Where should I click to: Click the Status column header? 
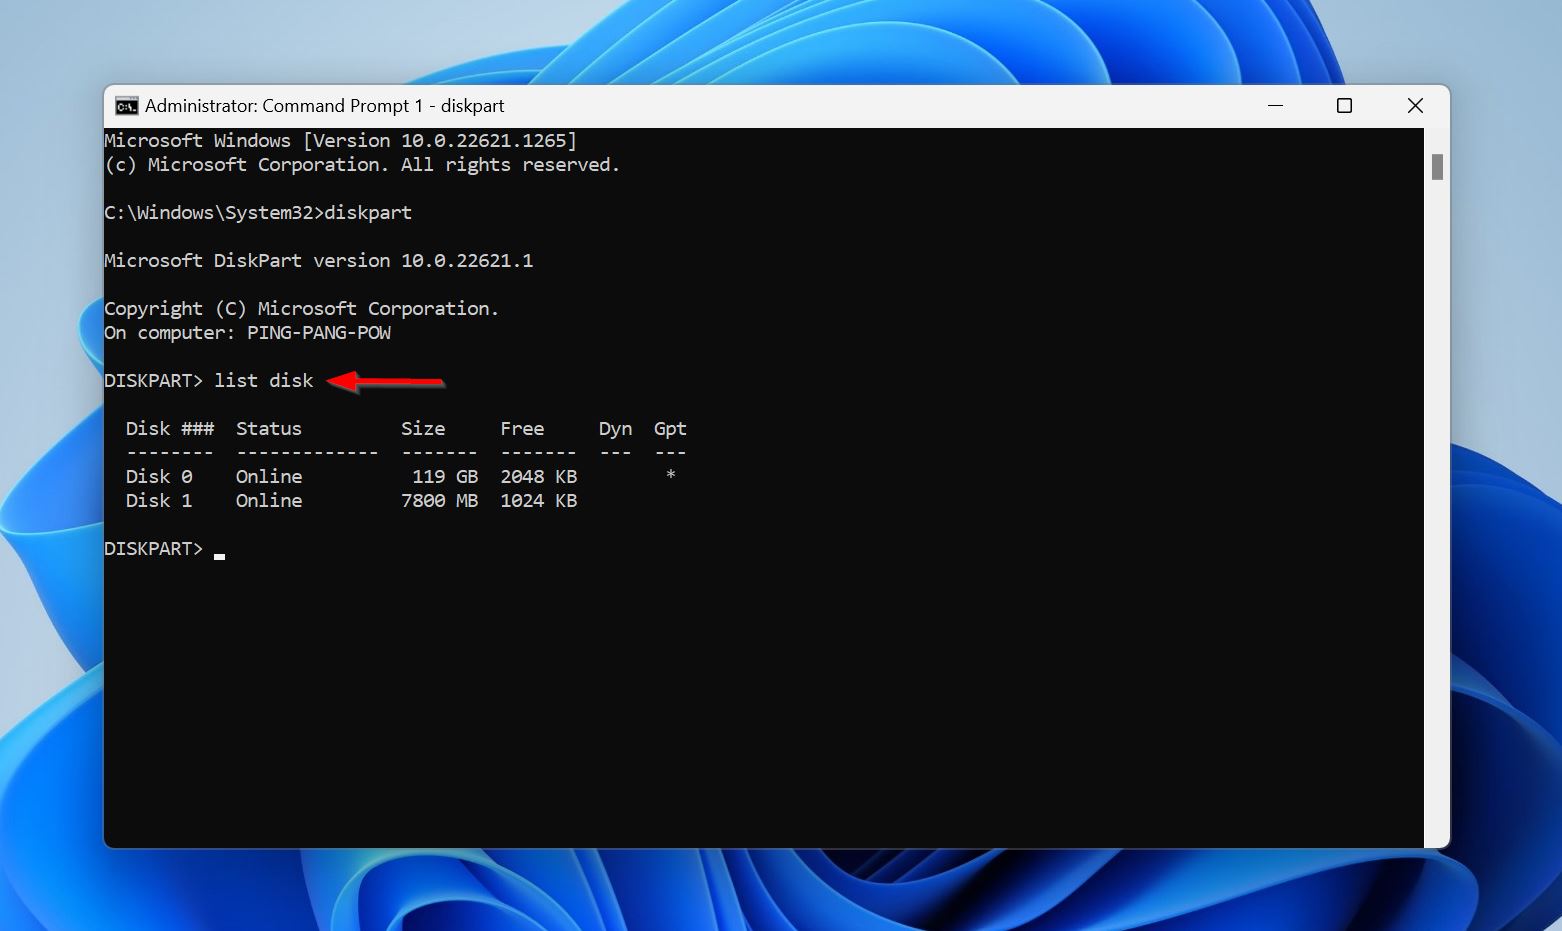(x=268, y=429)
